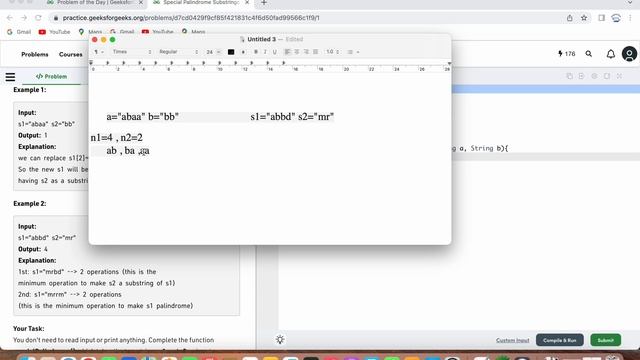Click the code line with String b){

480,149
